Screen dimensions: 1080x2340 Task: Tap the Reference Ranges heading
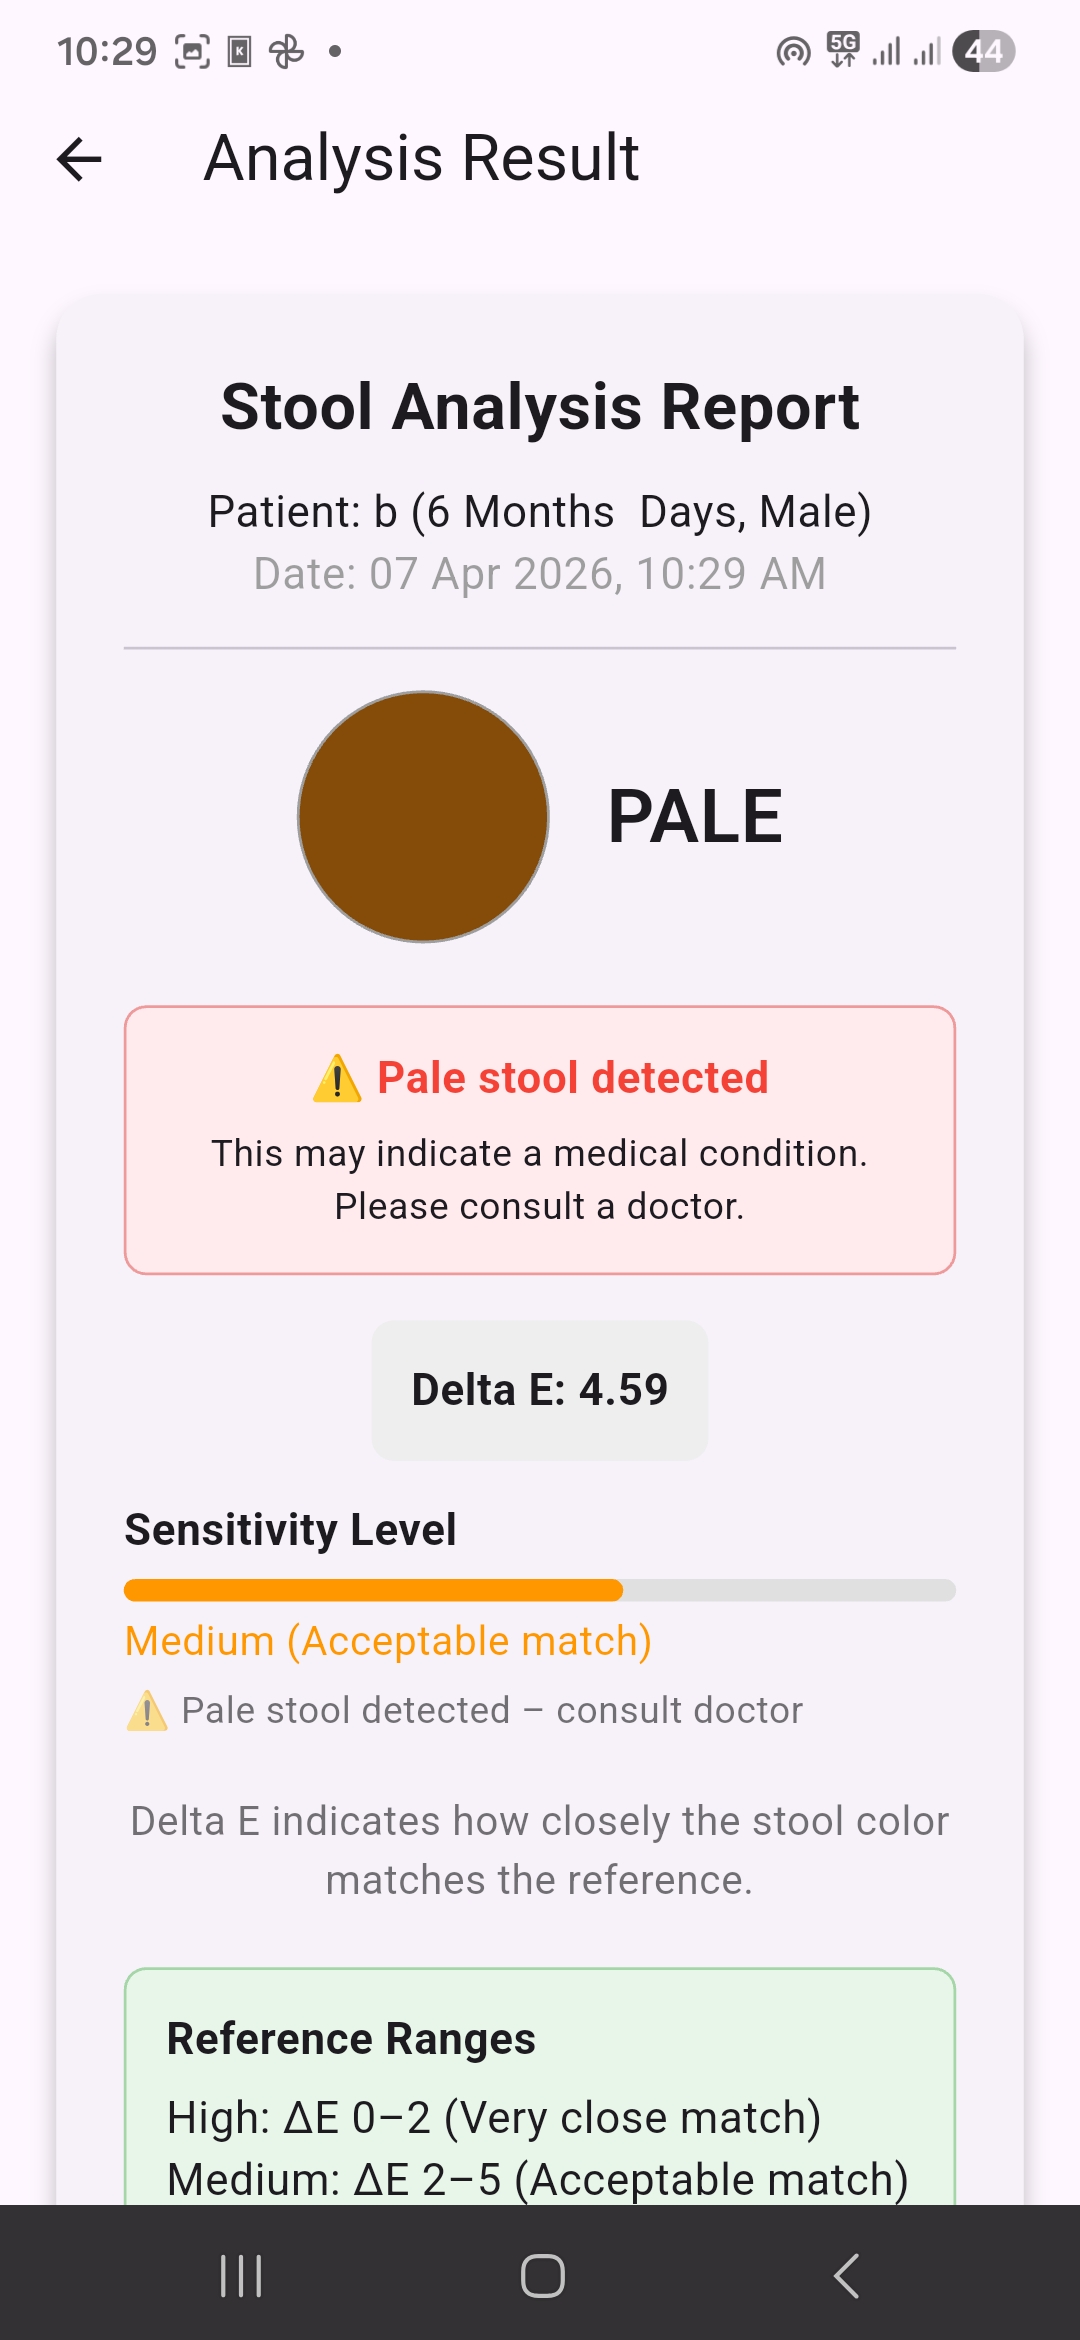(x=351, y=2039)
